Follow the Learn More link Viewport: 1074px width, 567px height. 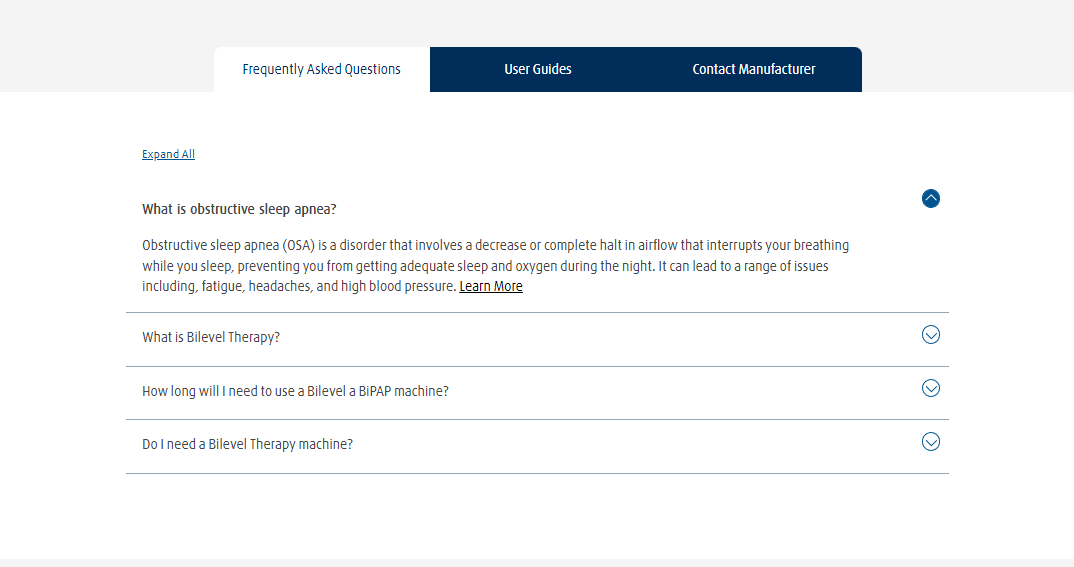pos(491,287)
